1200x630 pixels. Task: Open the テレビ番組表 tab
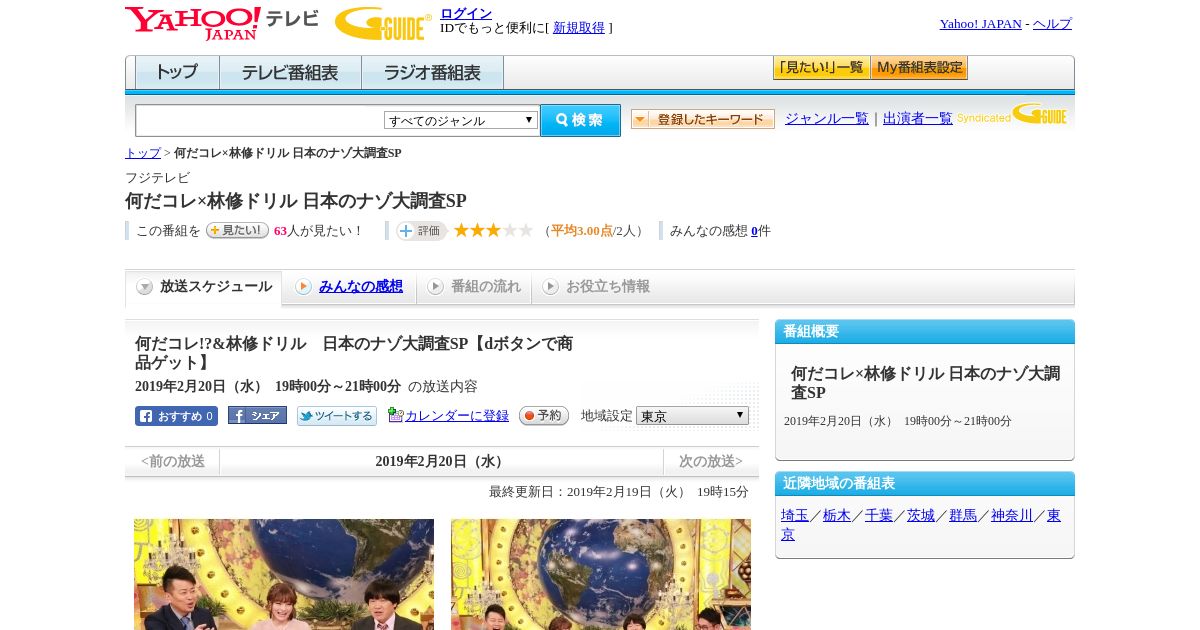coord(290,73)
